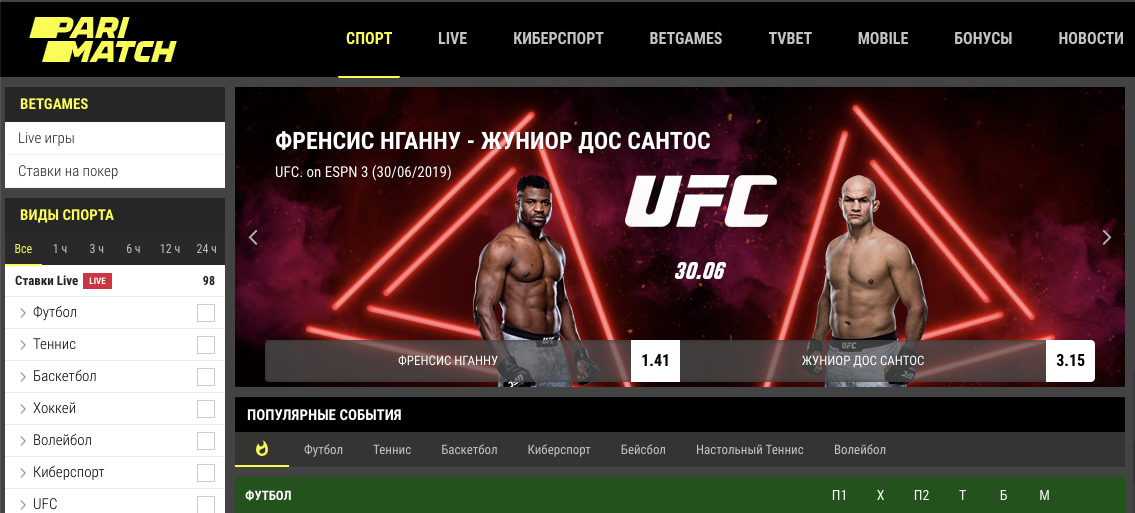Tick the Хоккей checkbox
Screen dimensions: 1135x513
click(206, 409)
